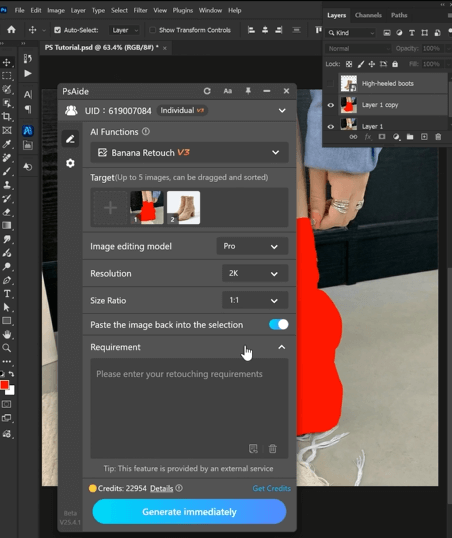
Task: Pin the PsAide panel
Action: [248, 91]
